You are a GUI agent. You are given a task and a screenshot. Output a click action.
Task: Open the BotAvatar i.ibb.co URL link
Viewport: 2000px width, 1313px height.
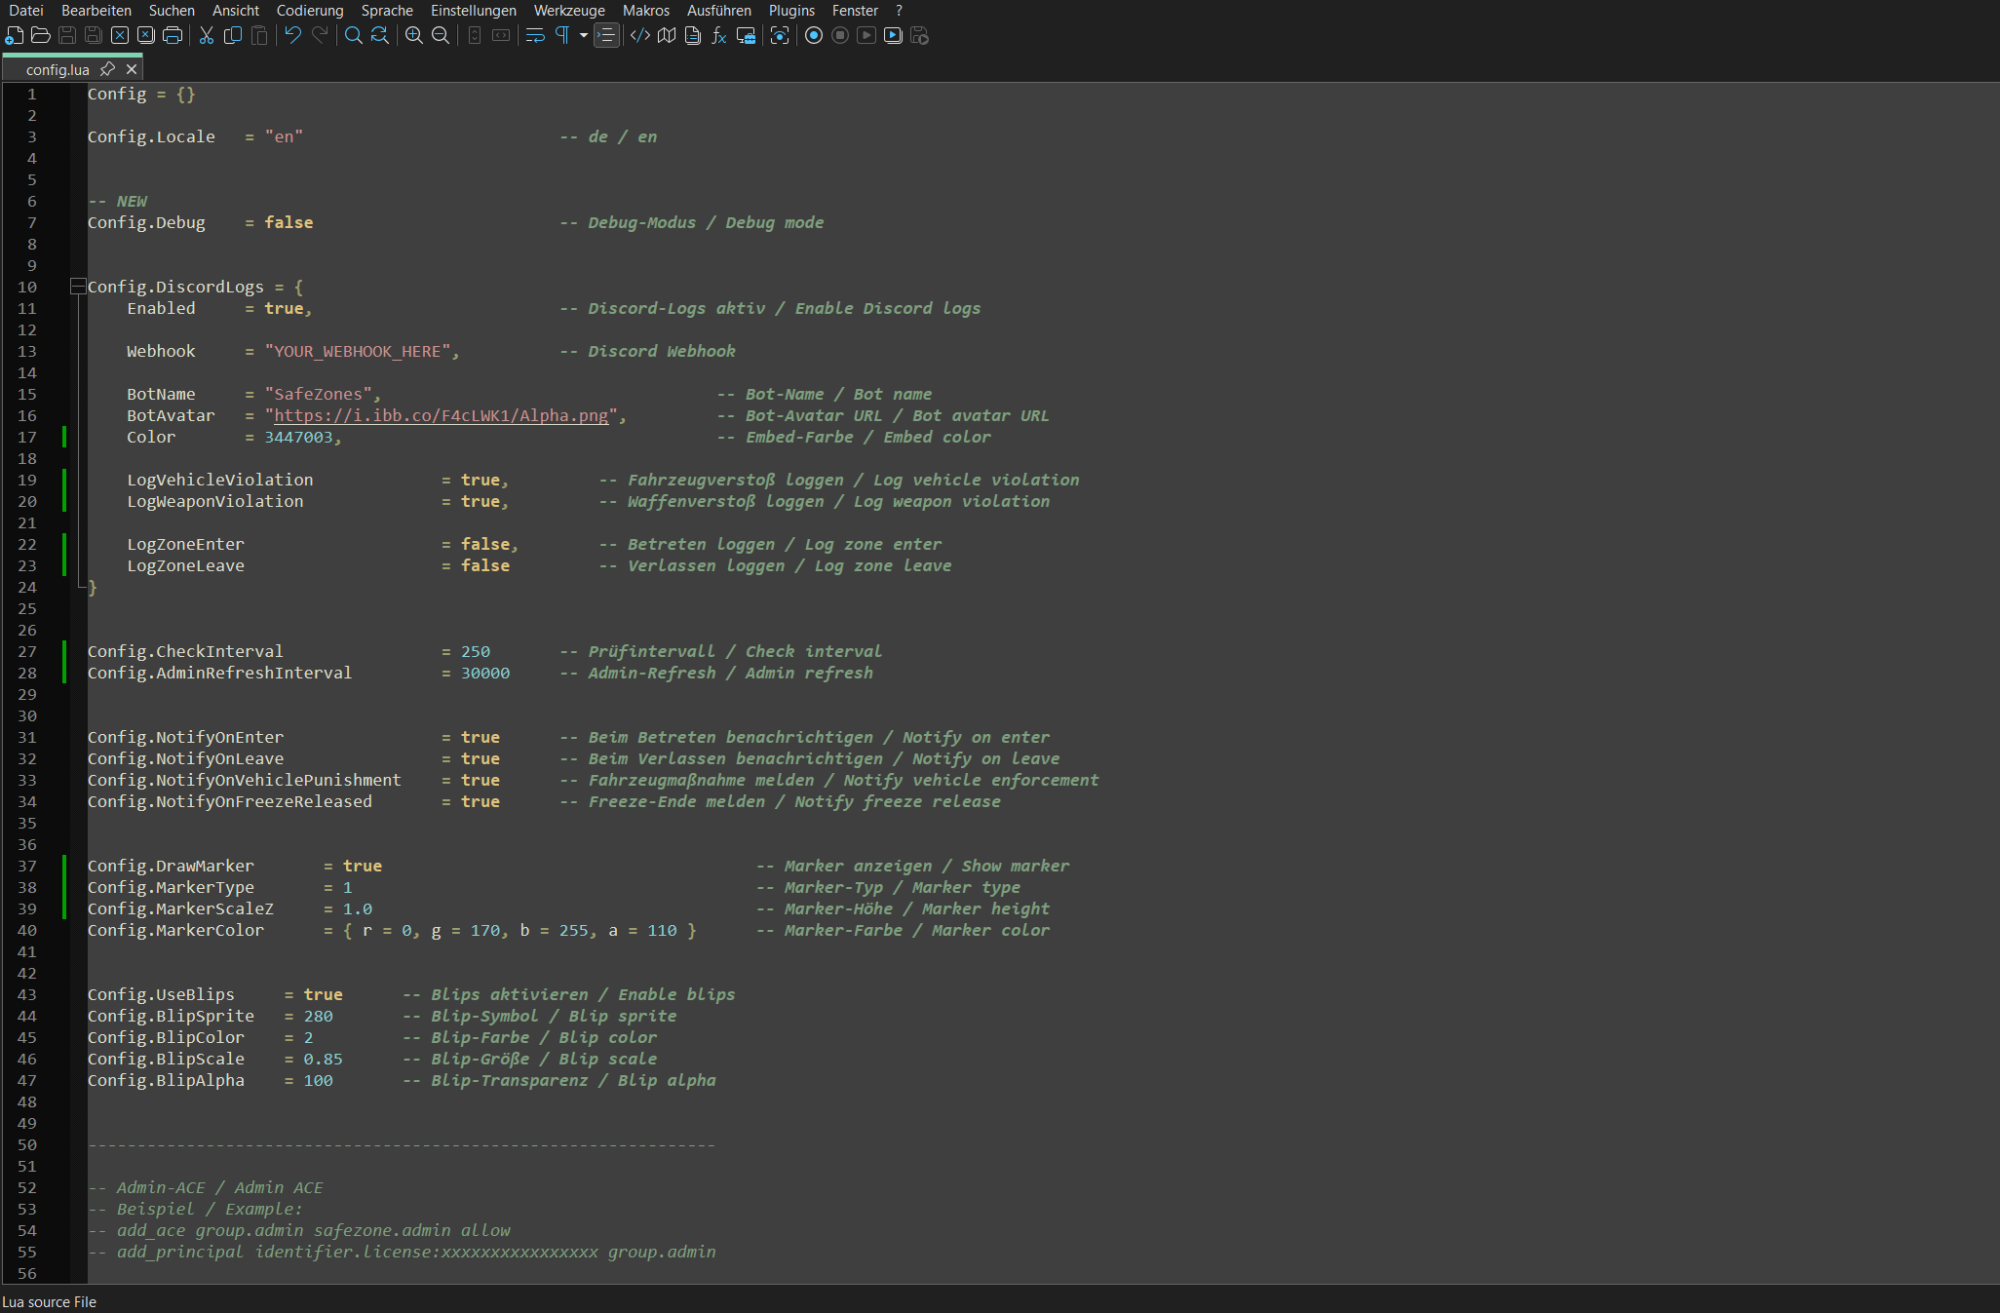pos(441,416)
